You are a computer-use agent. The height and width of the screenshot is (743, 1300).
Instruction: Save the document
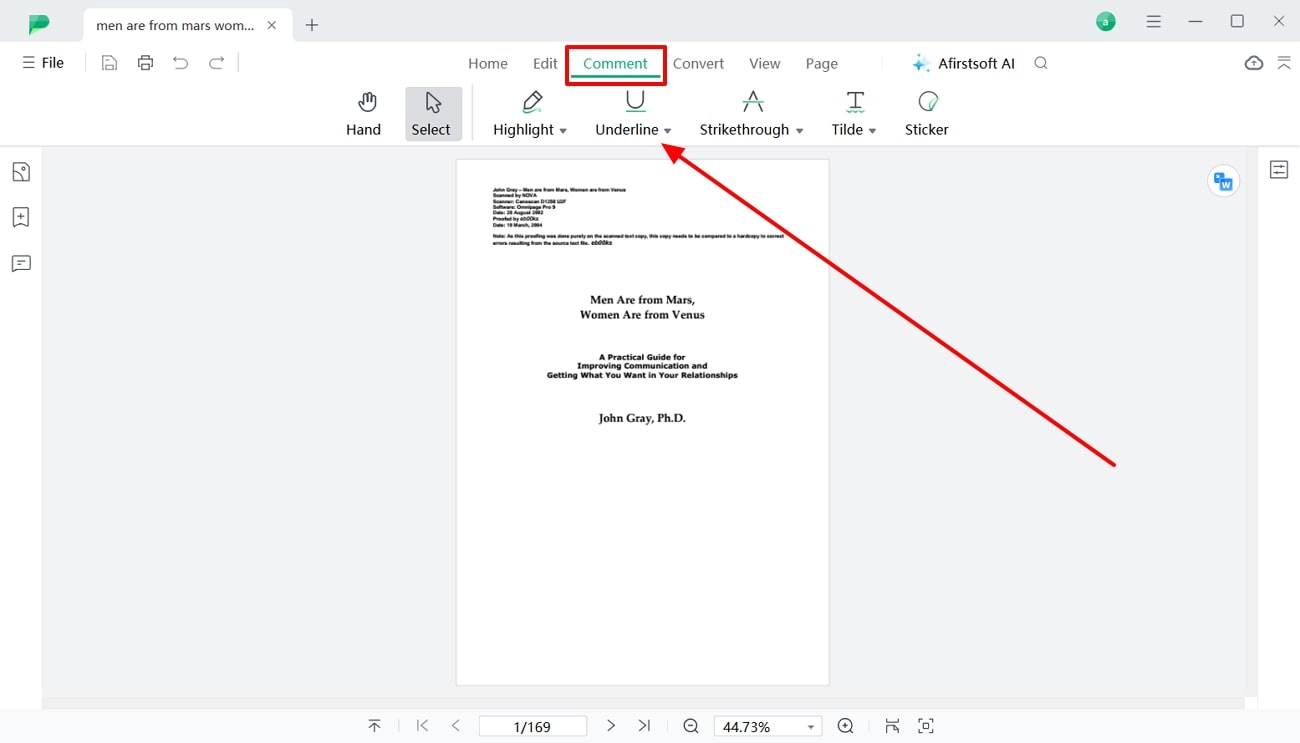(110, 63)
